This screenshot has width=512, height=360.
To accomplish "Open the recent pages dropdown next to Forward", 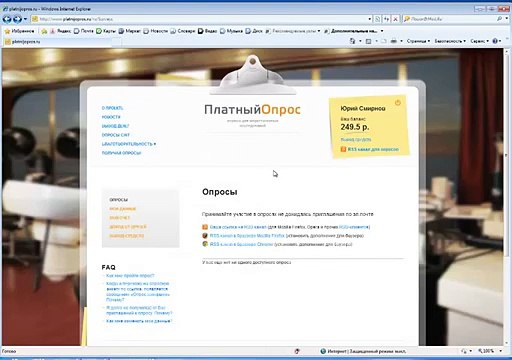I will [x=25, y=19].
